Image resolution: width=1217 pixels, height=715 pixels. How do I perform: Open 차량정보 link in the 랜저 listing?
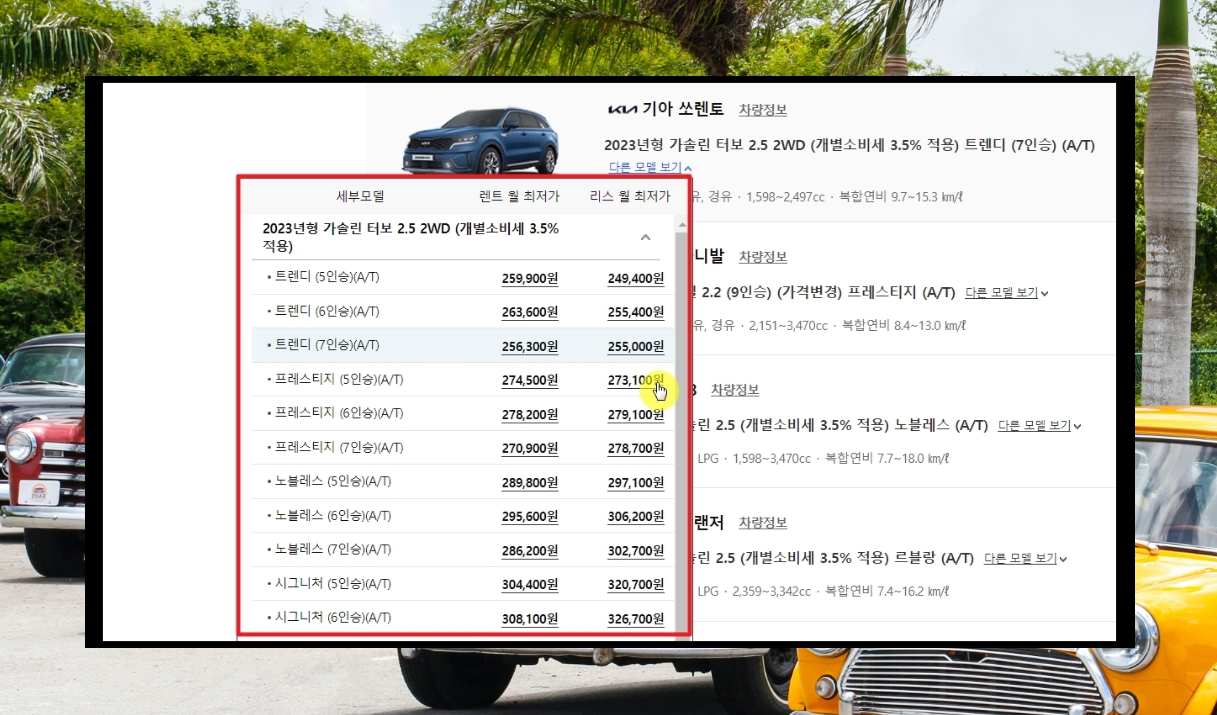tap(763, 523)
